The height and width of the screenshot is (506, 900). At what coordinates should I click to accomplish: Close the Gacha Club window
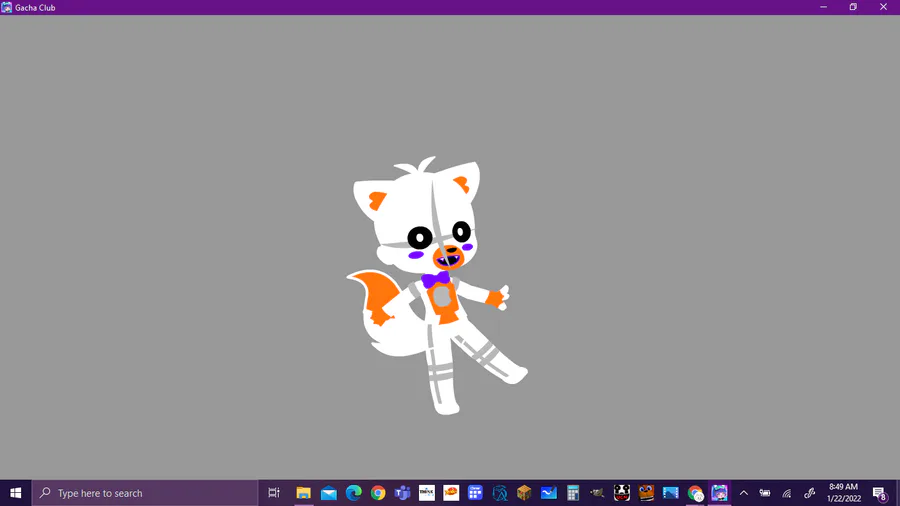883,7
